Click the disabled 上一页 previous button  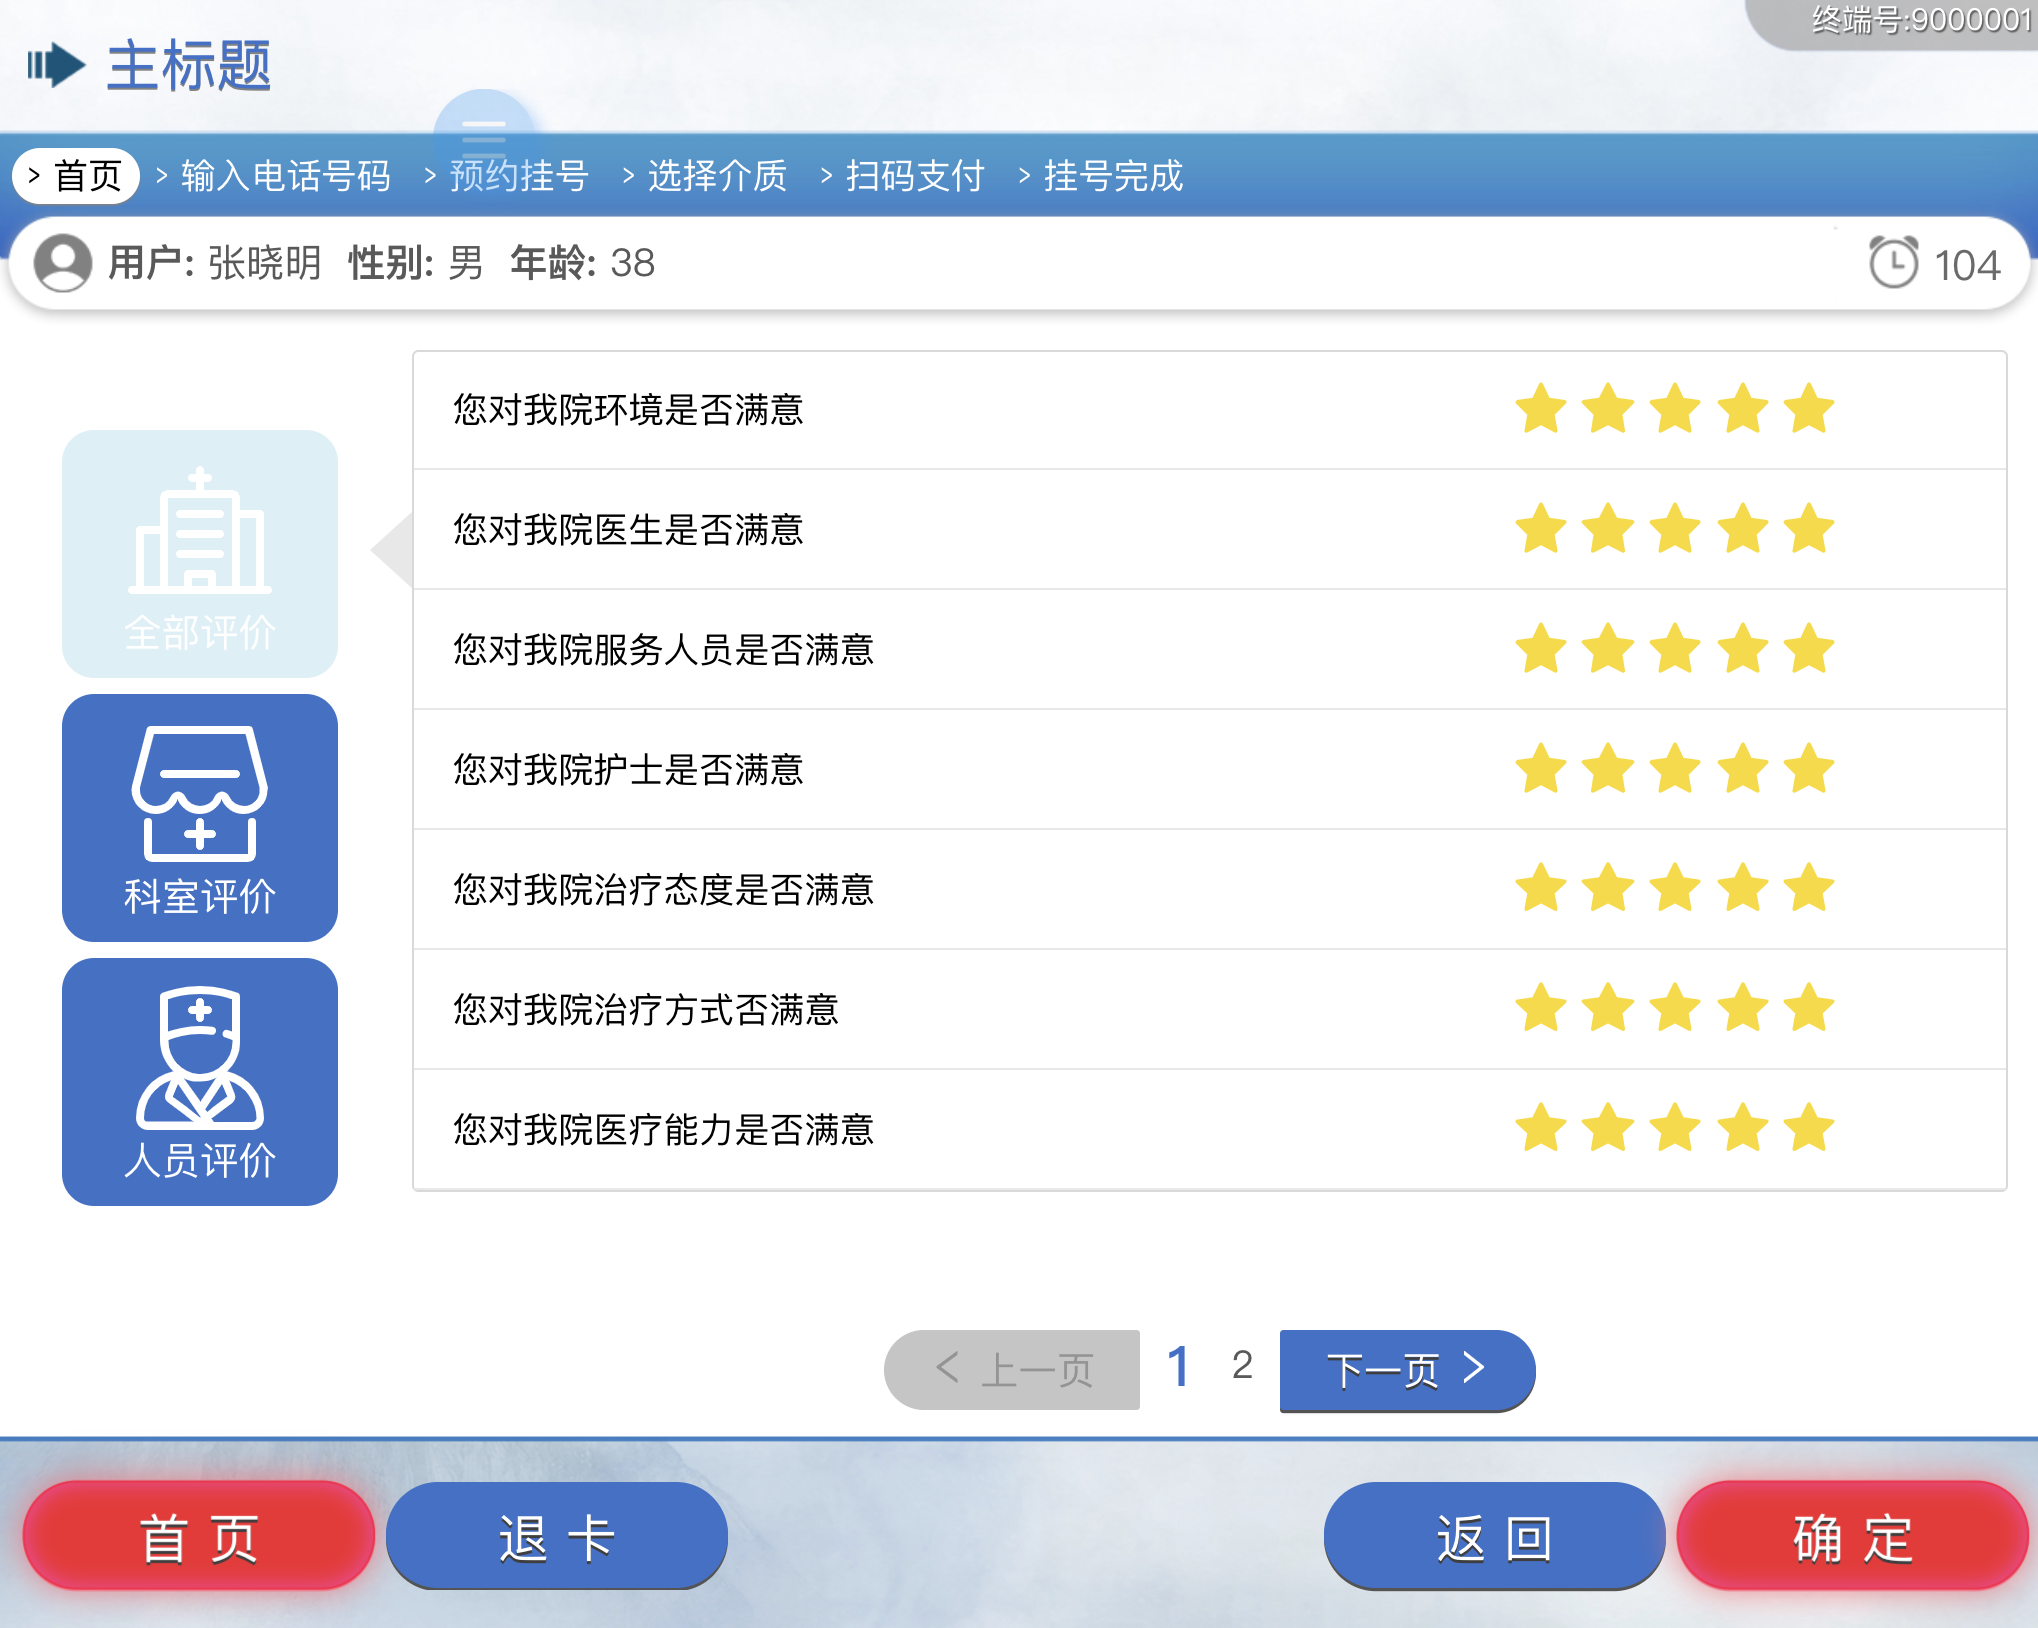point(1012,1369)
